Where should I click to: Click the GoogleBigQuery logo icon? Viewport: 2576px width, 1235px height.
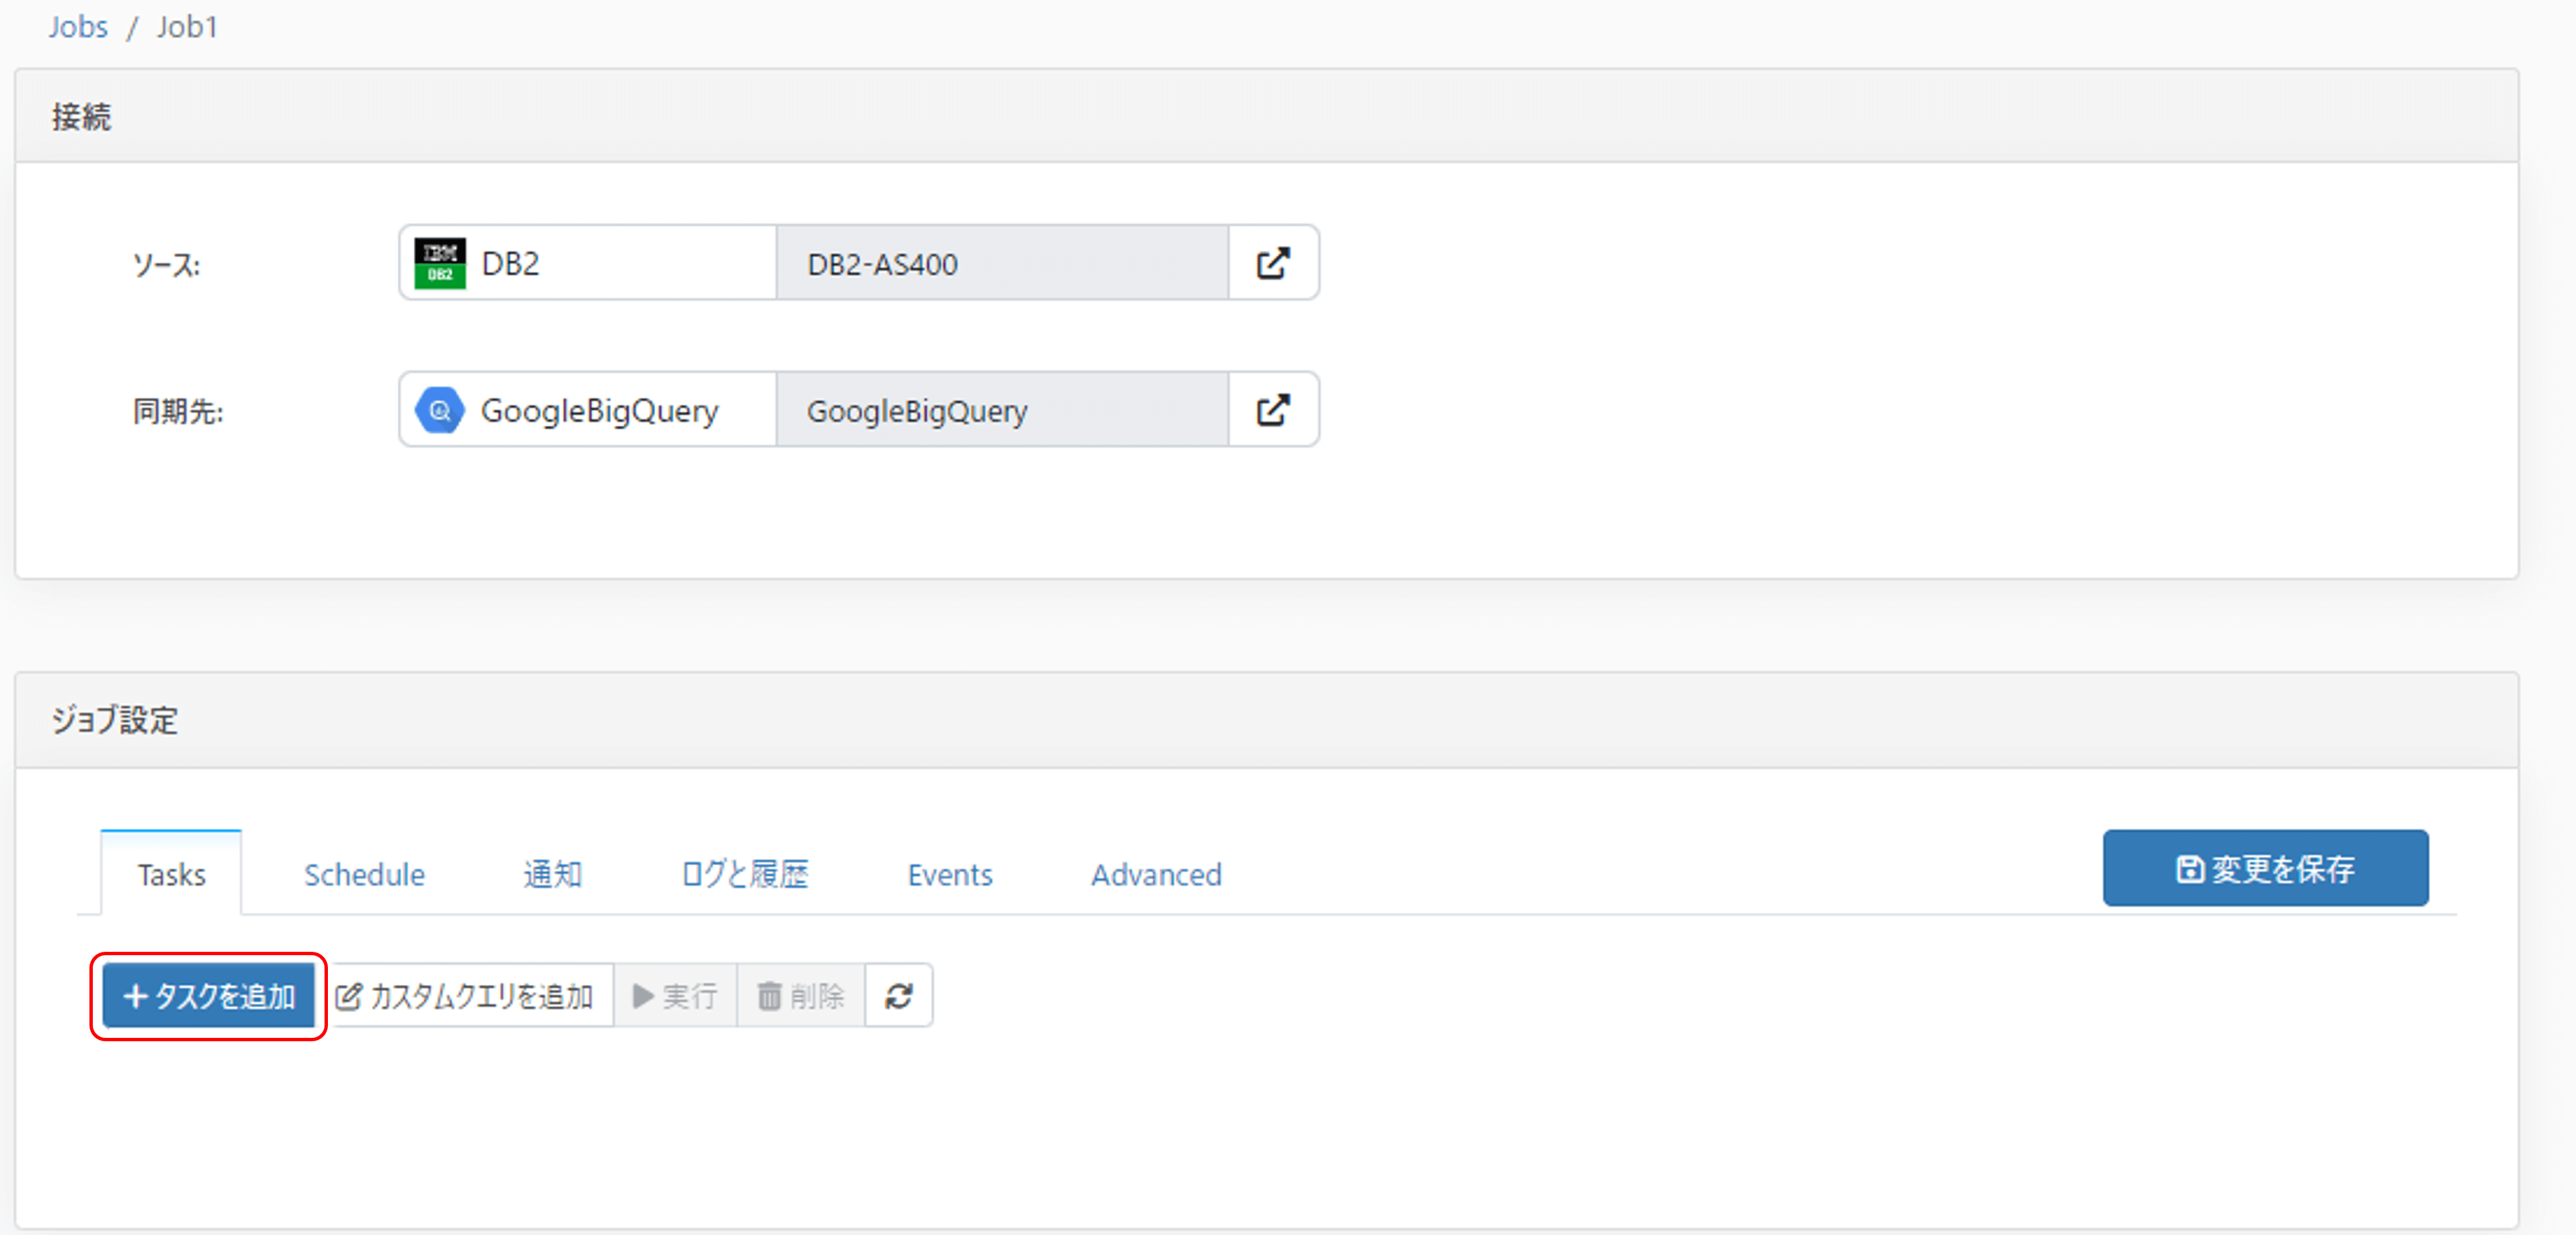440,410
